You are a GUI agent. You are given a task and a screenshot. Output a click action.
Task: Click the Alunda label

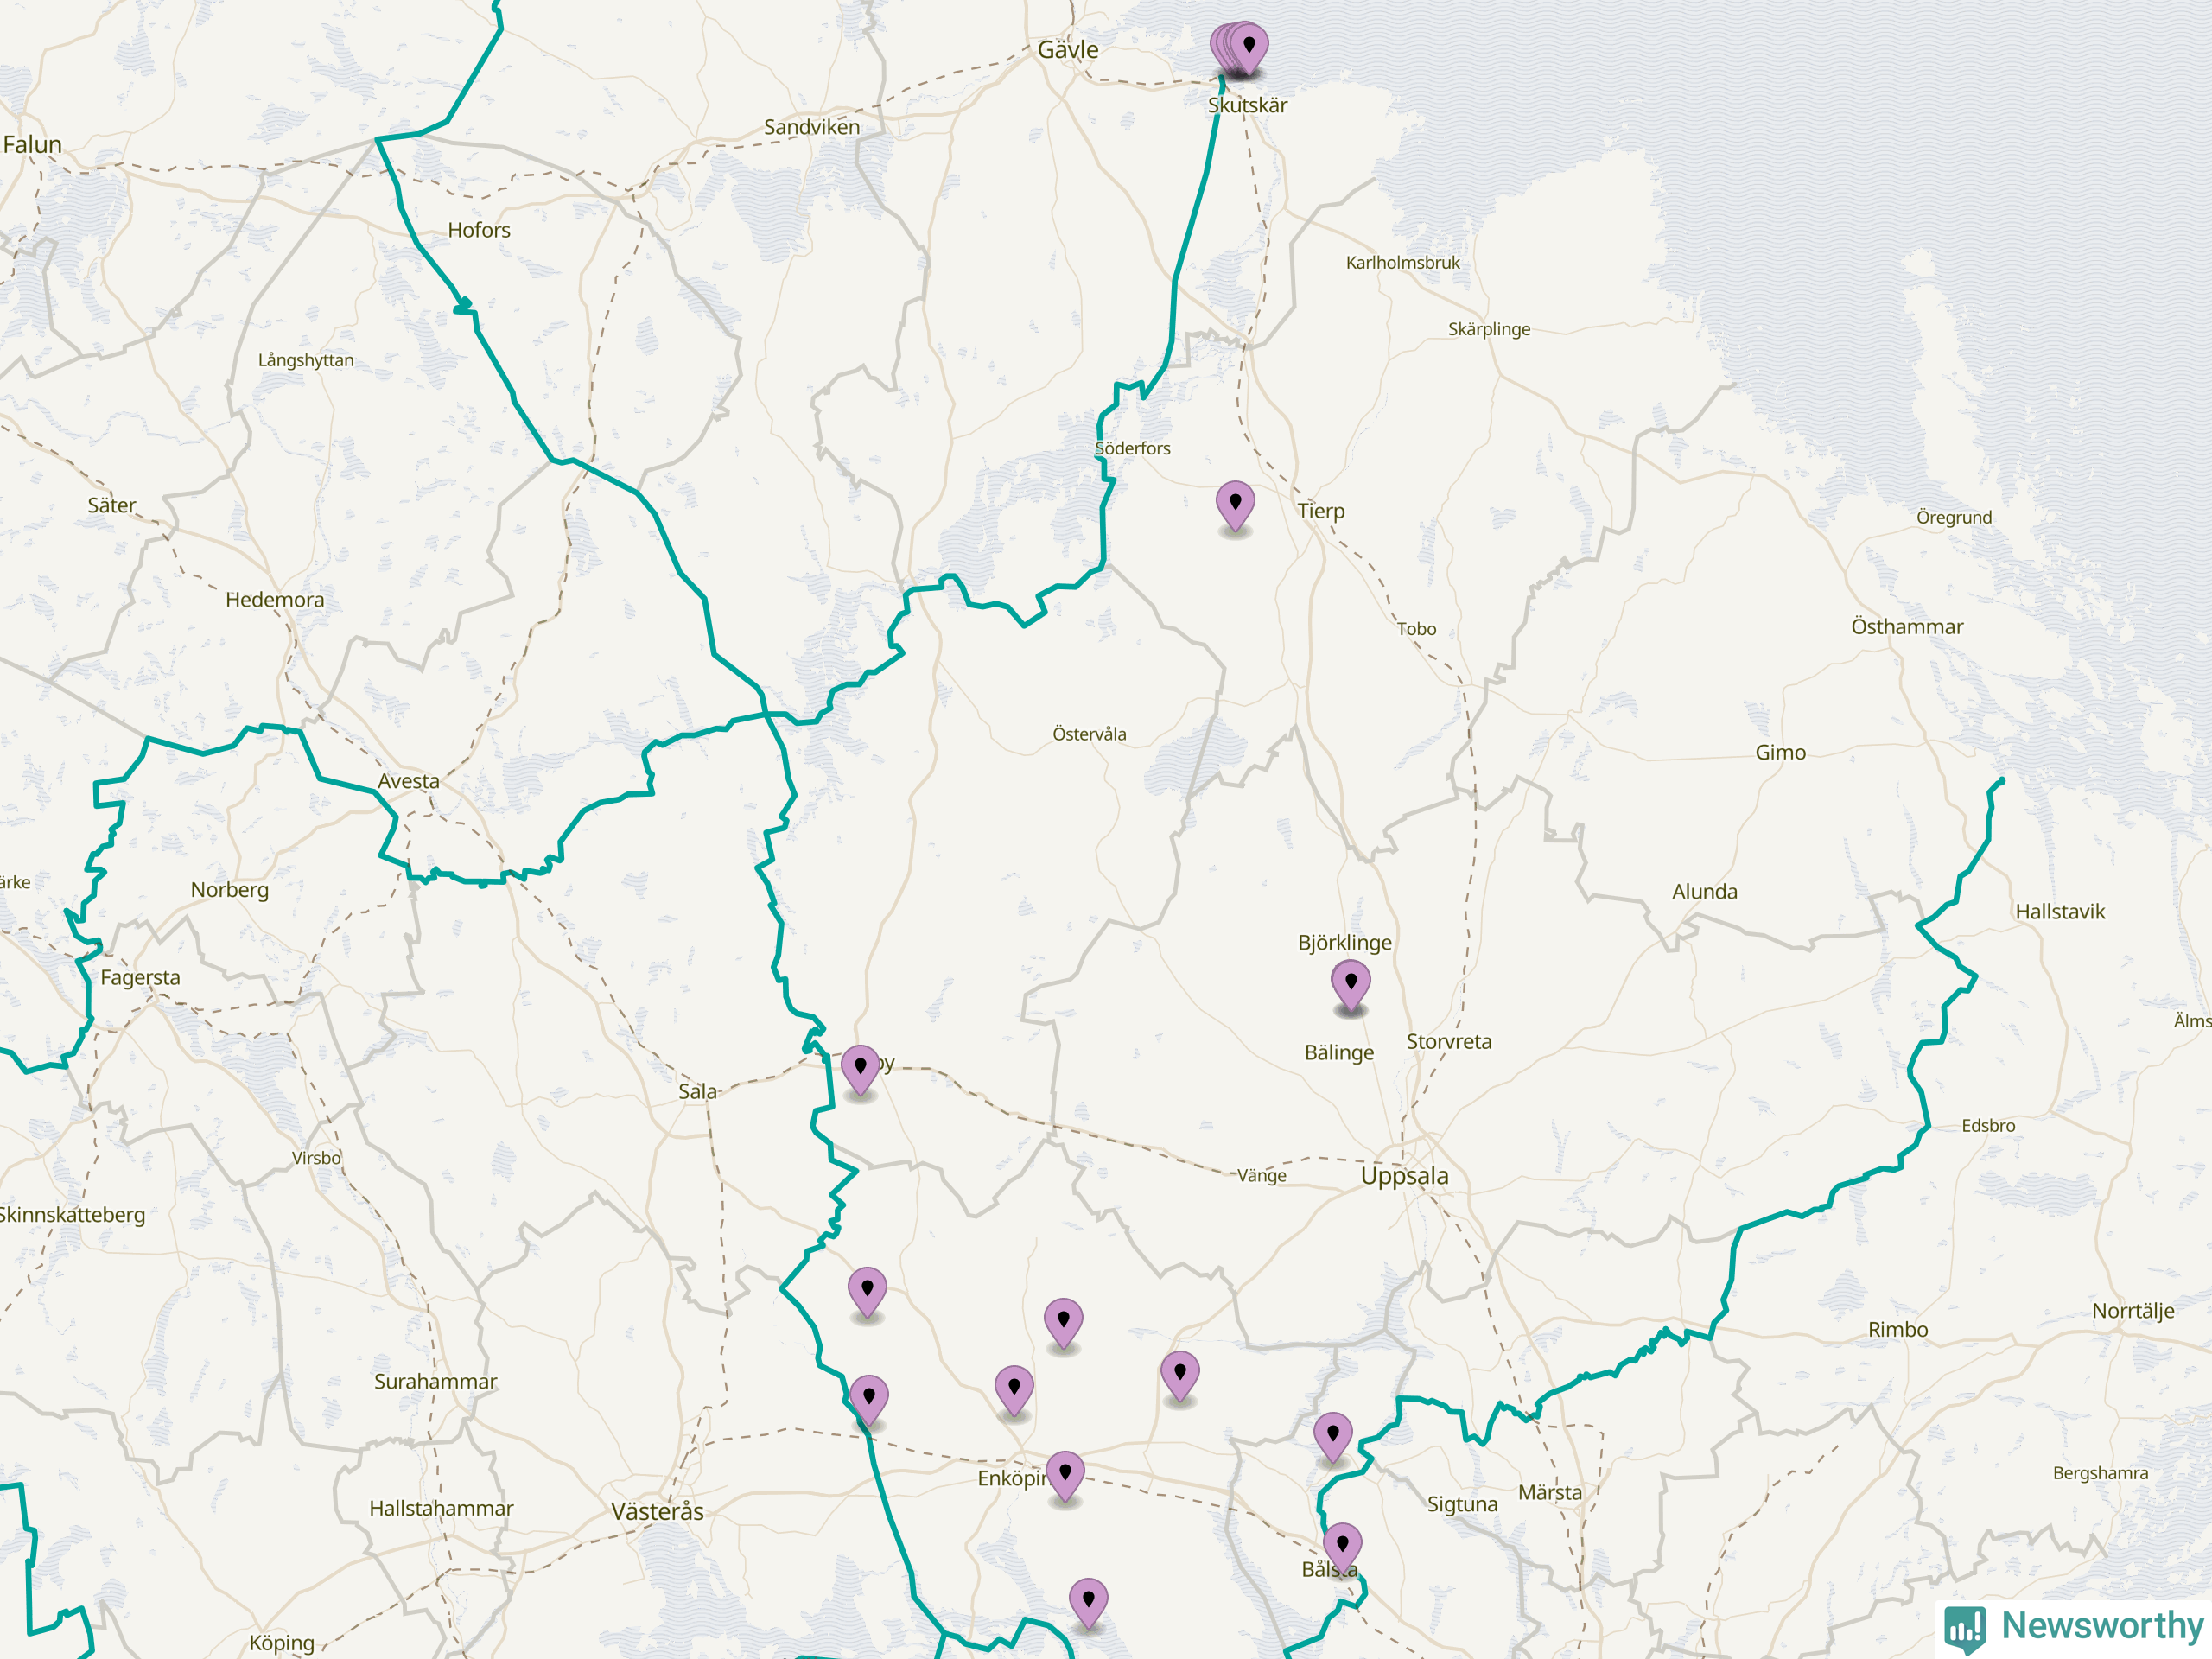pyautogui.click(x=1705, y=892)
